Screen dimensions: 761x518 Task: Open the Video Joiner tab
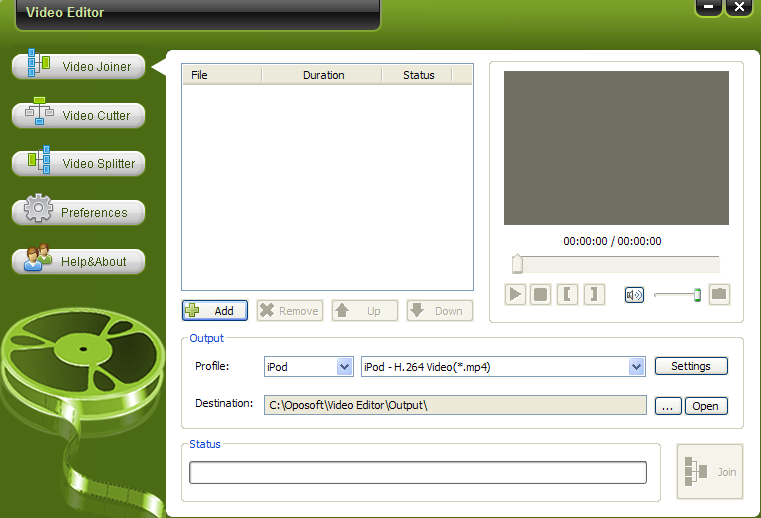[79, 67]
